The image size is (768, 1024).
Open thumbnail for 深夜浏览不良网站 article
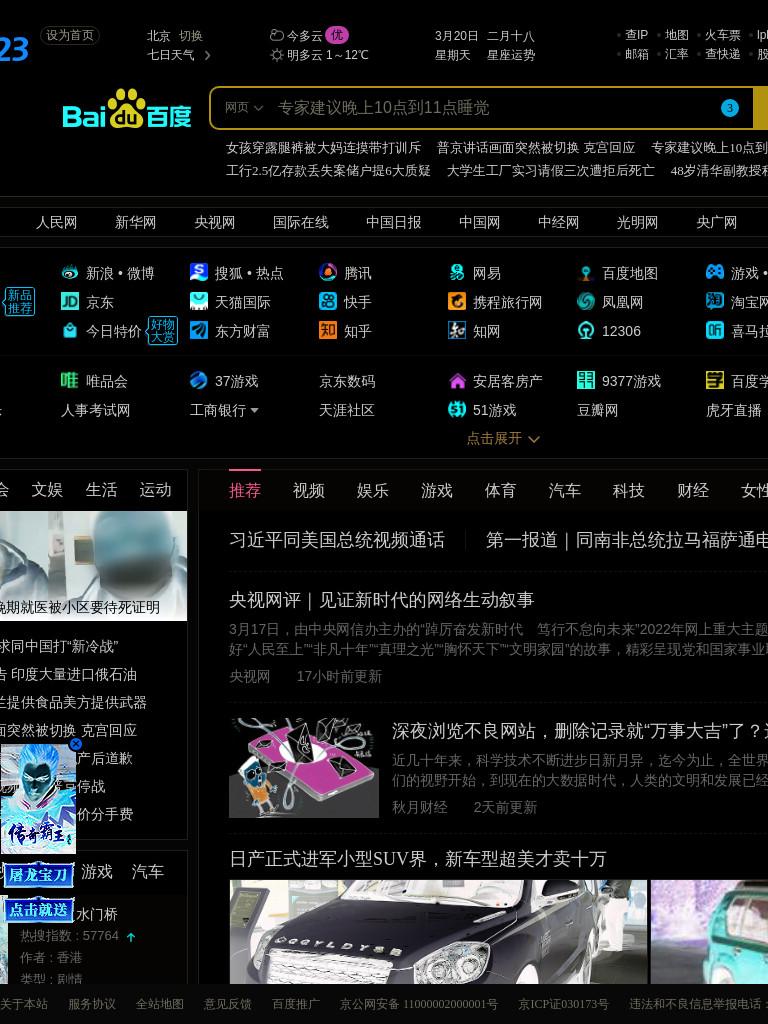[304, 768]
